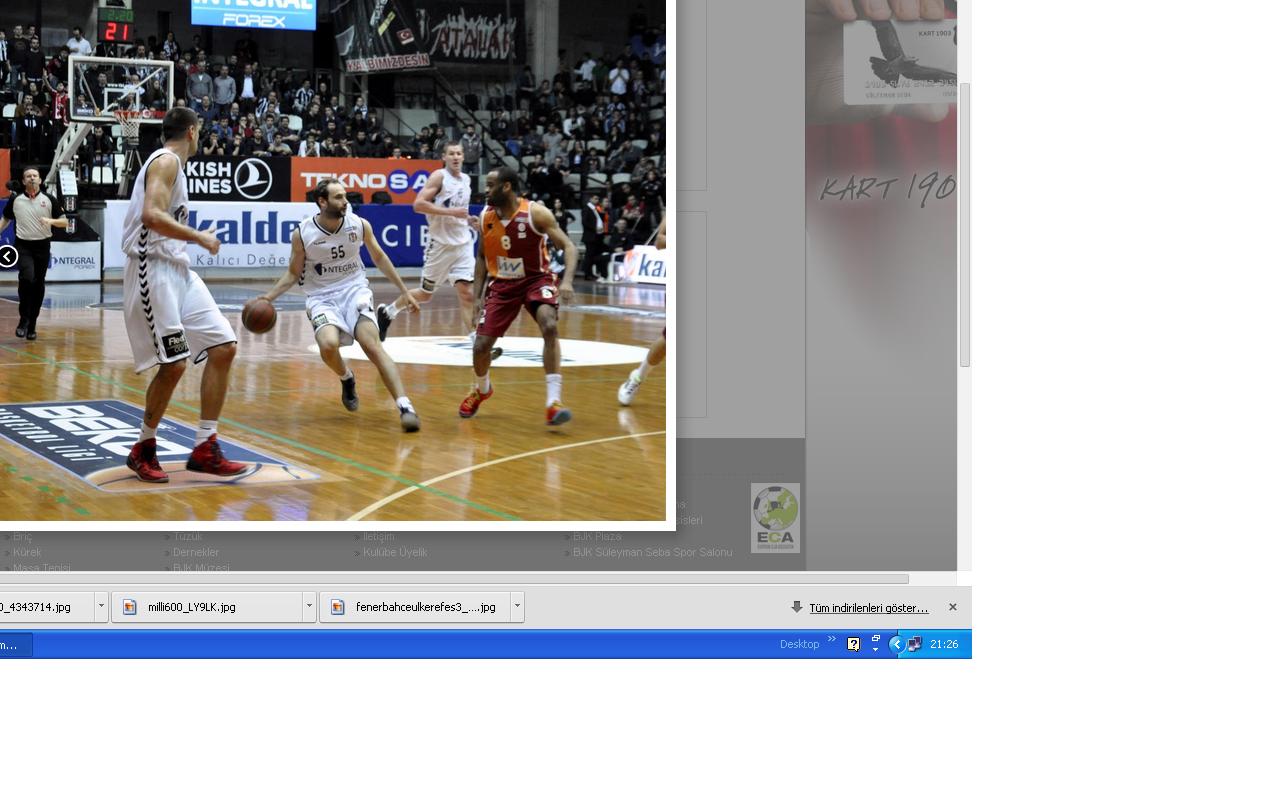Open the milli600_LY9LK.jpg downloaded file
1280x800 pixels.
192,607
